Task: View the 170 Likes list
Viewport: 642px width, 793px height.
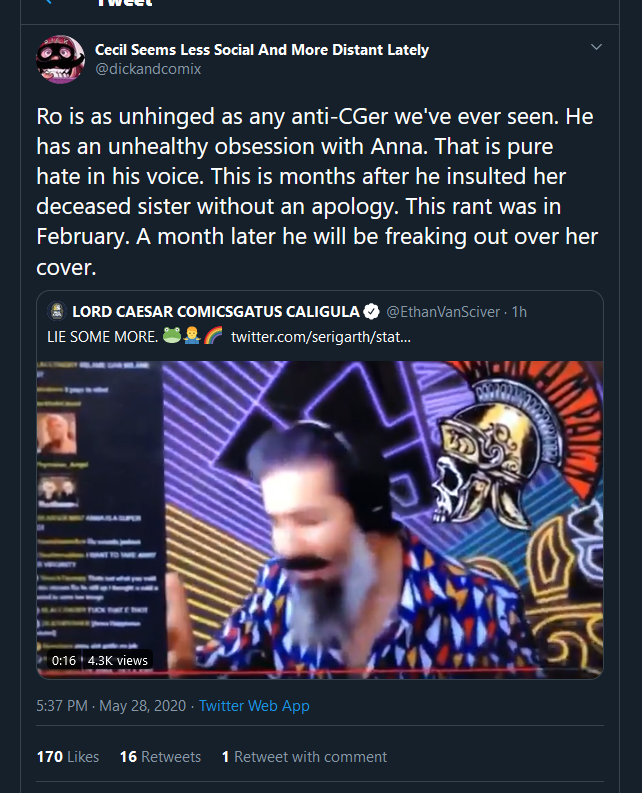Action: [x=68, y=757]
